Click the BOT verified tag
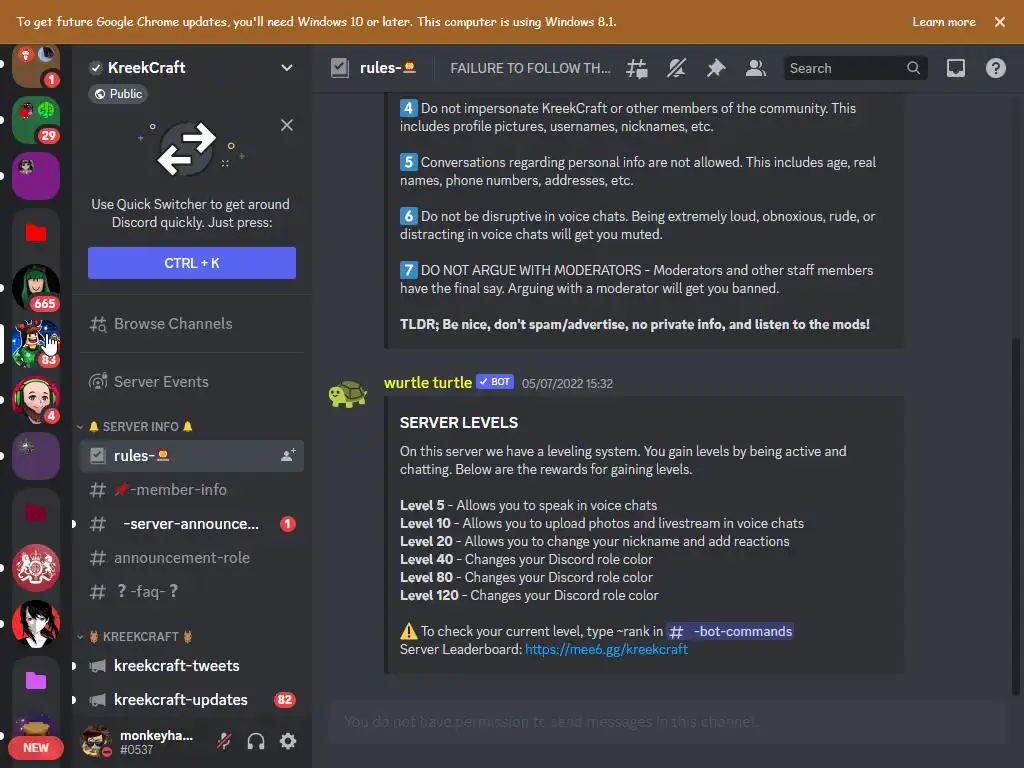The image size is (1024, 768). pyautogui.click(x=495, y=382)
